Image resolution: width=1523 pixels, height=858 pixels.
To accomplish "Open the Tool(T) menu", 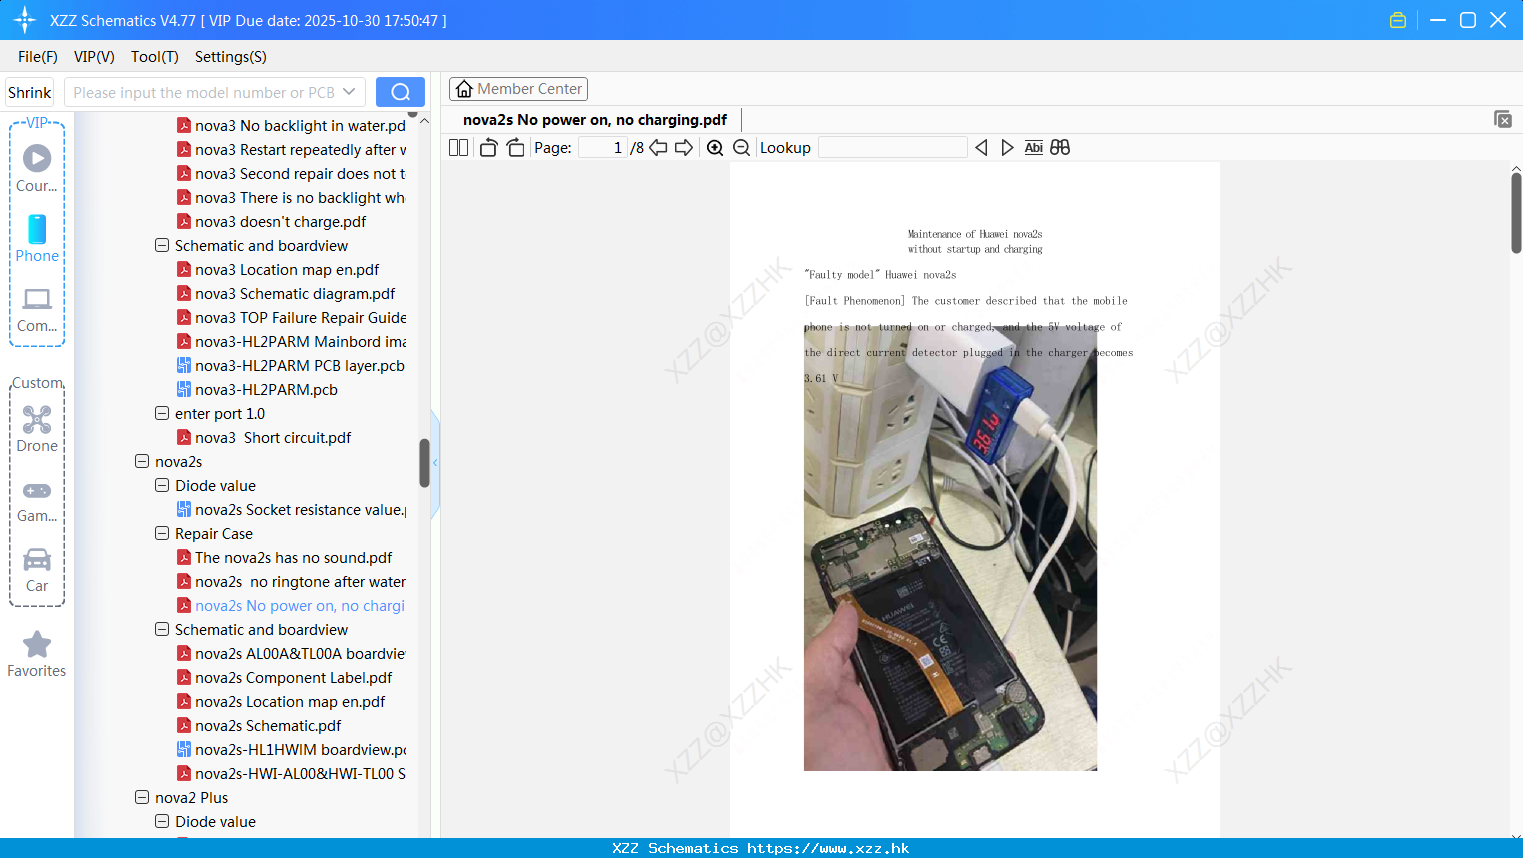I will [x=155, y=57].
